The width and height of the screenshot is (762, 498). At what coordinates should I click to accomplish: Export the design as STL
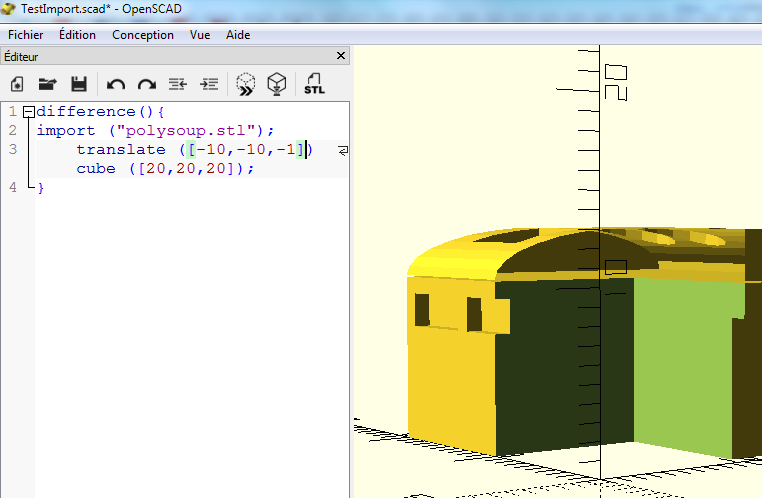click(x=314, y=84)
